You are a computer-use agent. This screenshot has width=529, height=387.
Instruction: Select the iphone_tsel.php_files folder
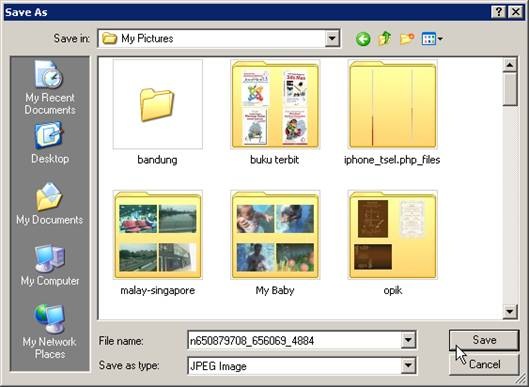(392, 104)
